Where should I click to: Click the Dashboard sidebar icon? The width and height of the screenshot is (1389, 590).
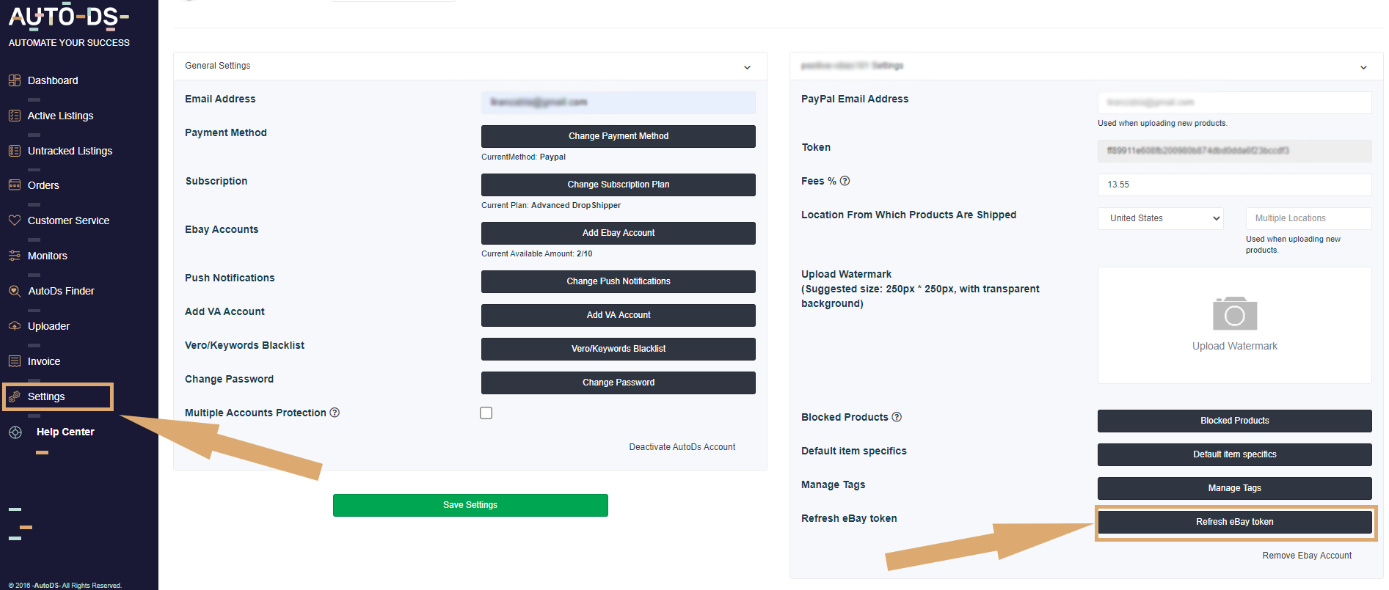pyautogui.click(x=14, y=80)
